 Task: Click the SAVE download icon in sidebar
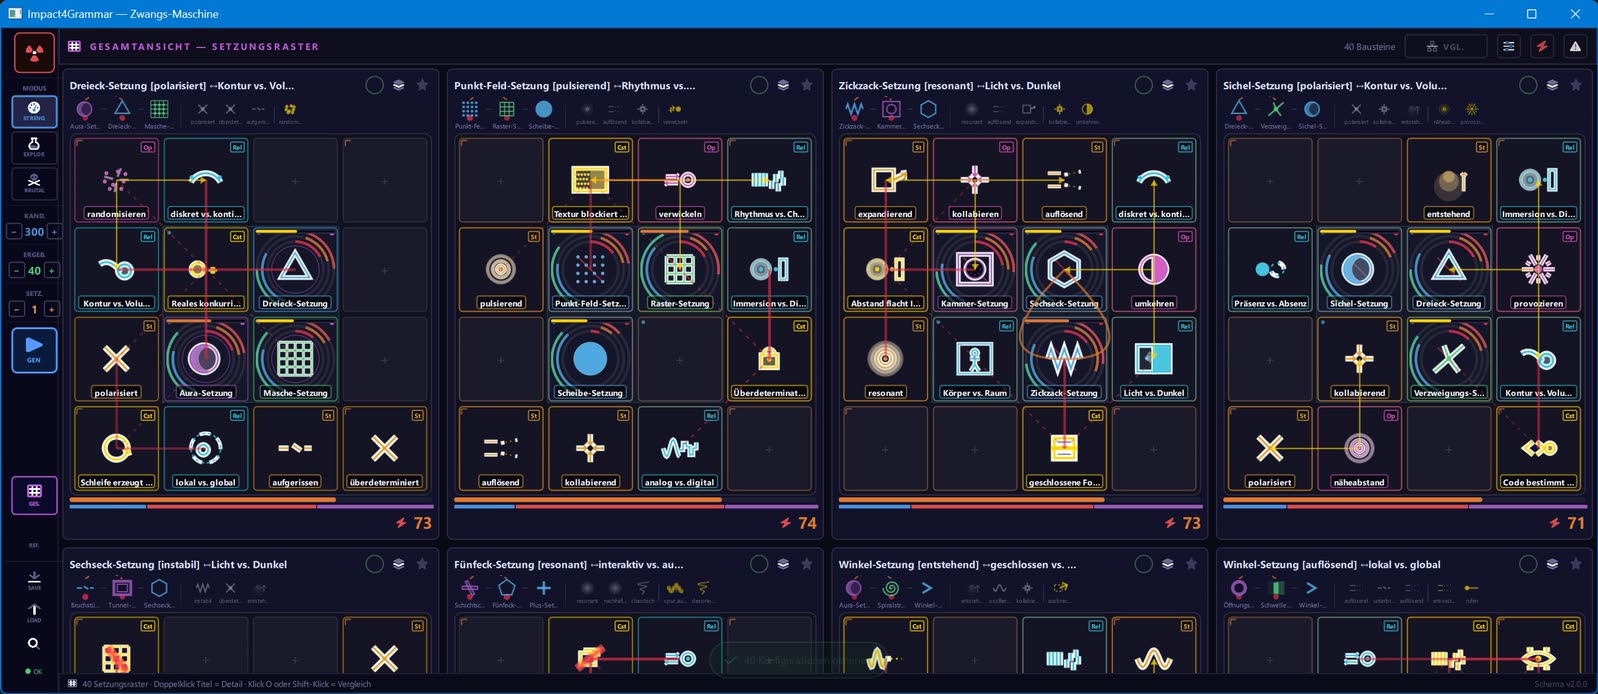34,580
